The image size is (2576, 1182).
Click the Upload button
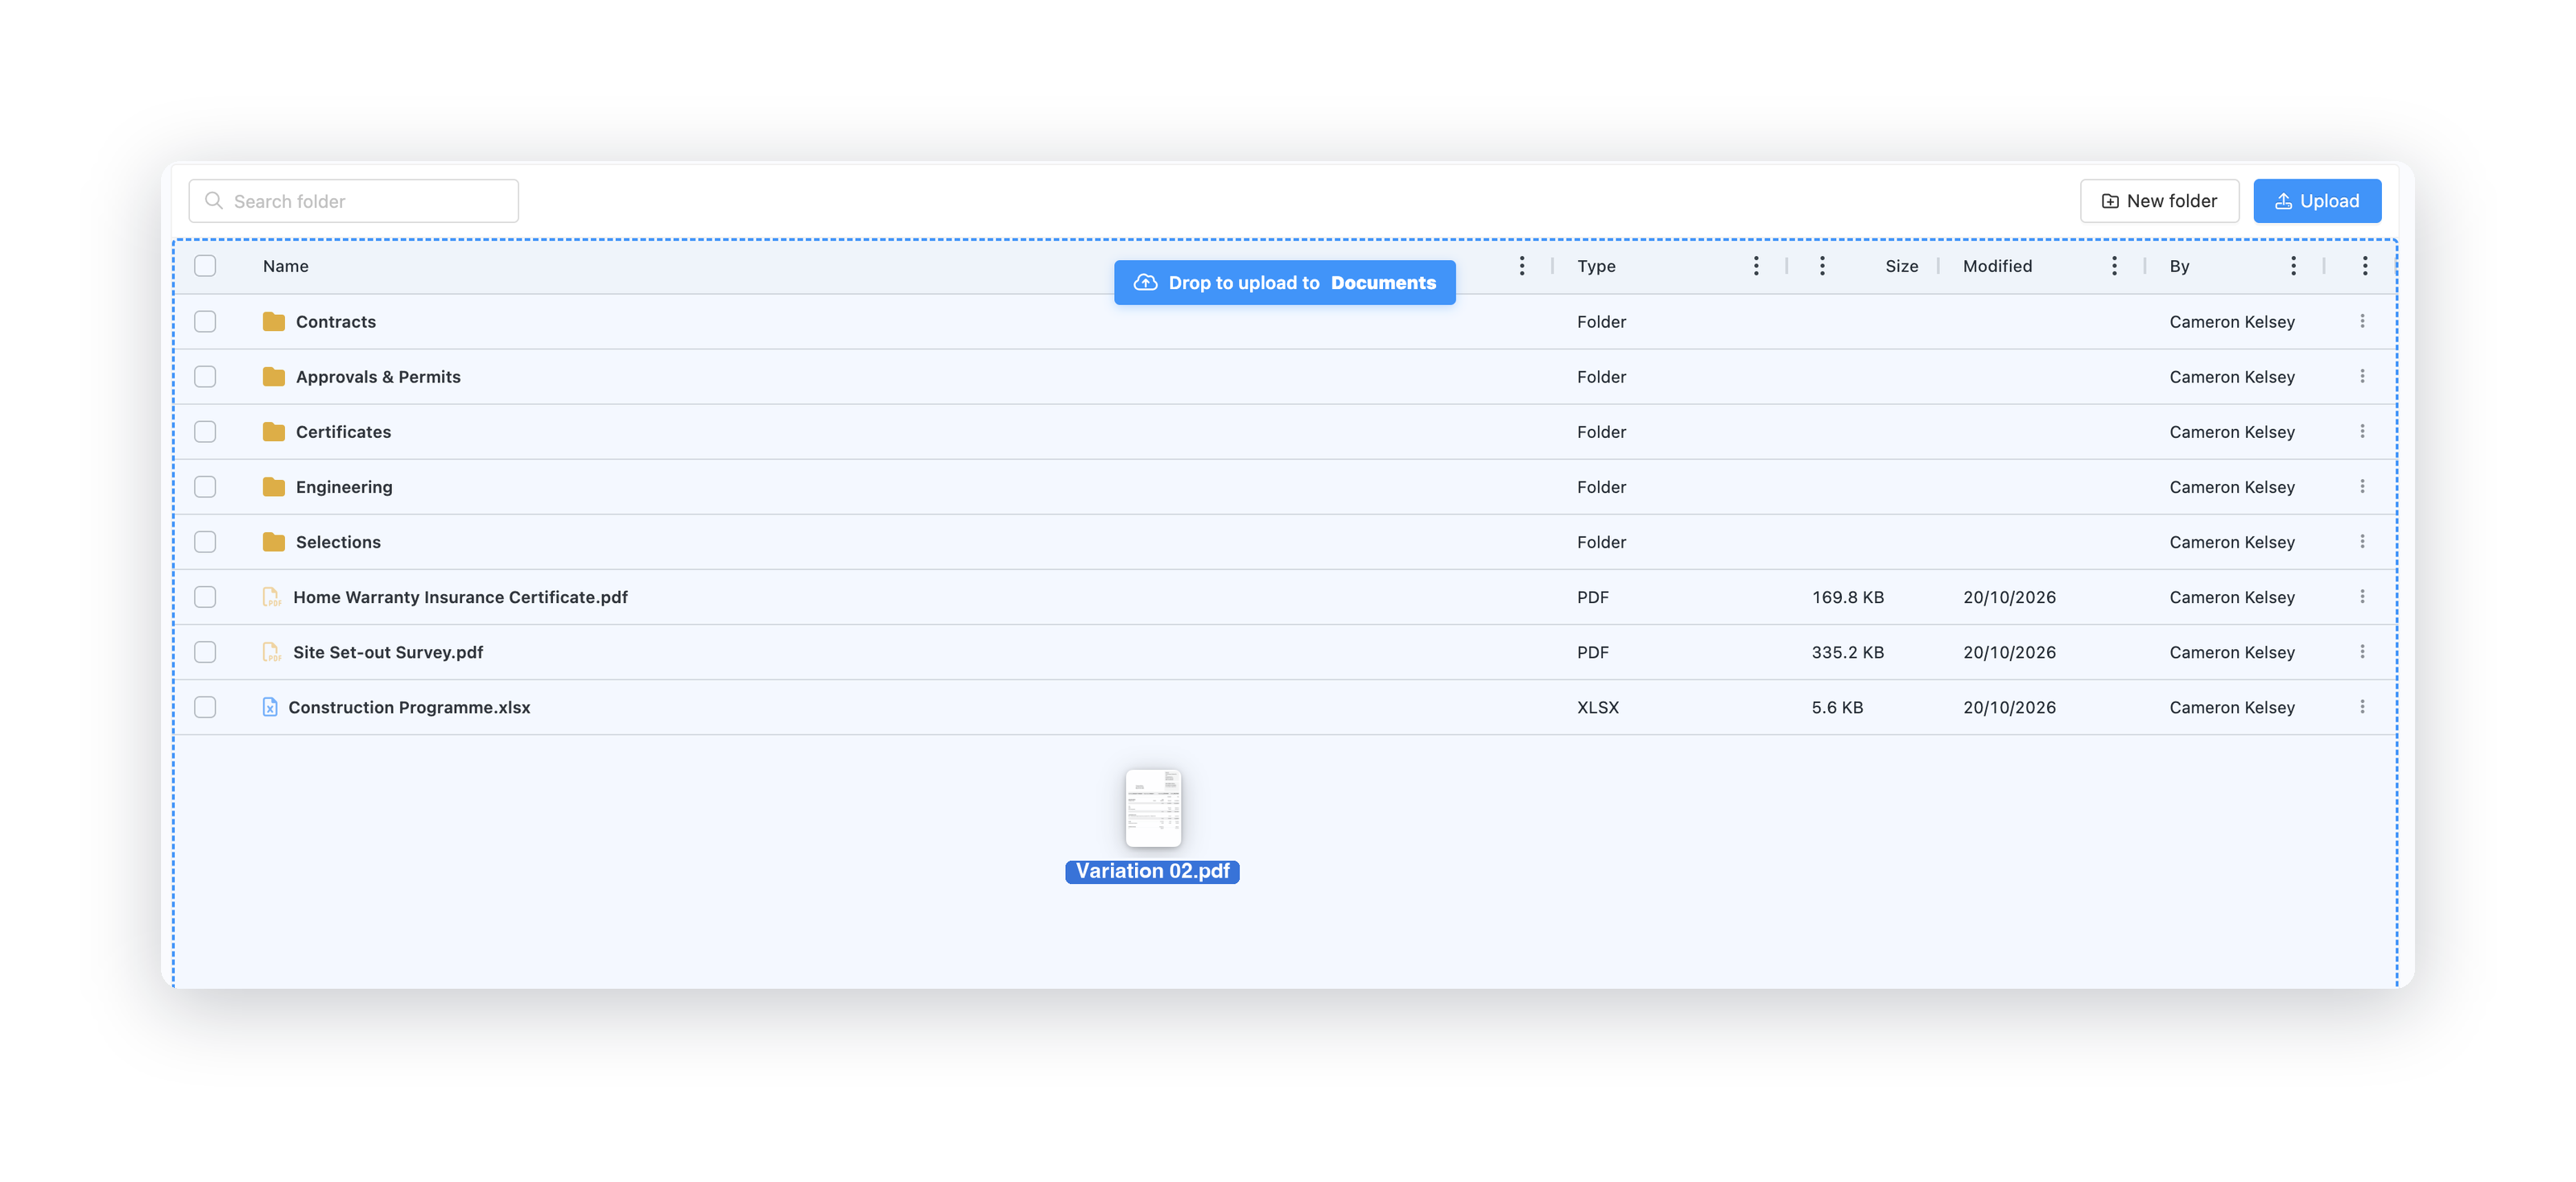2317,201
